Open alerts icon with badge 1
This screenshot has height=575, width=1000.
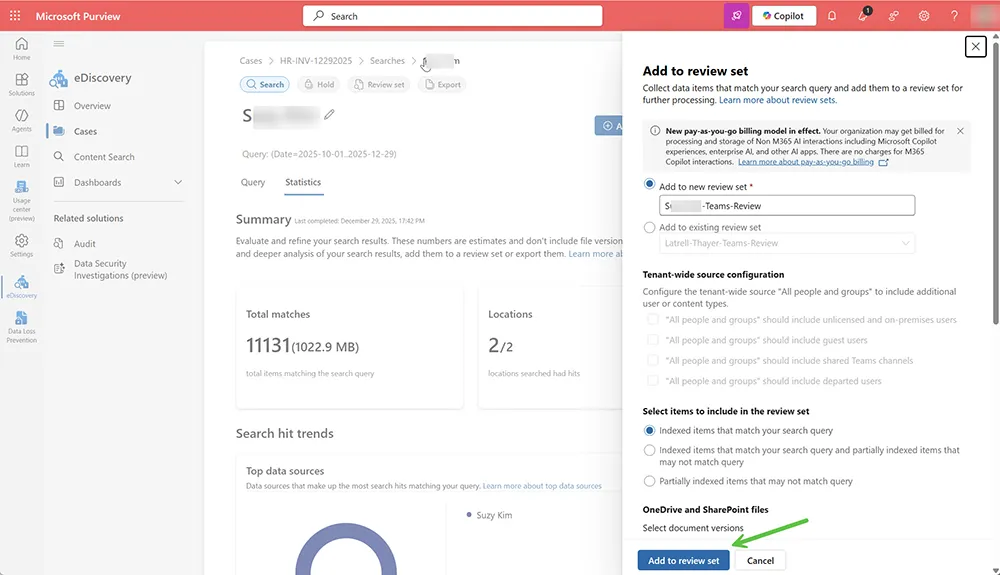[863, 16]
